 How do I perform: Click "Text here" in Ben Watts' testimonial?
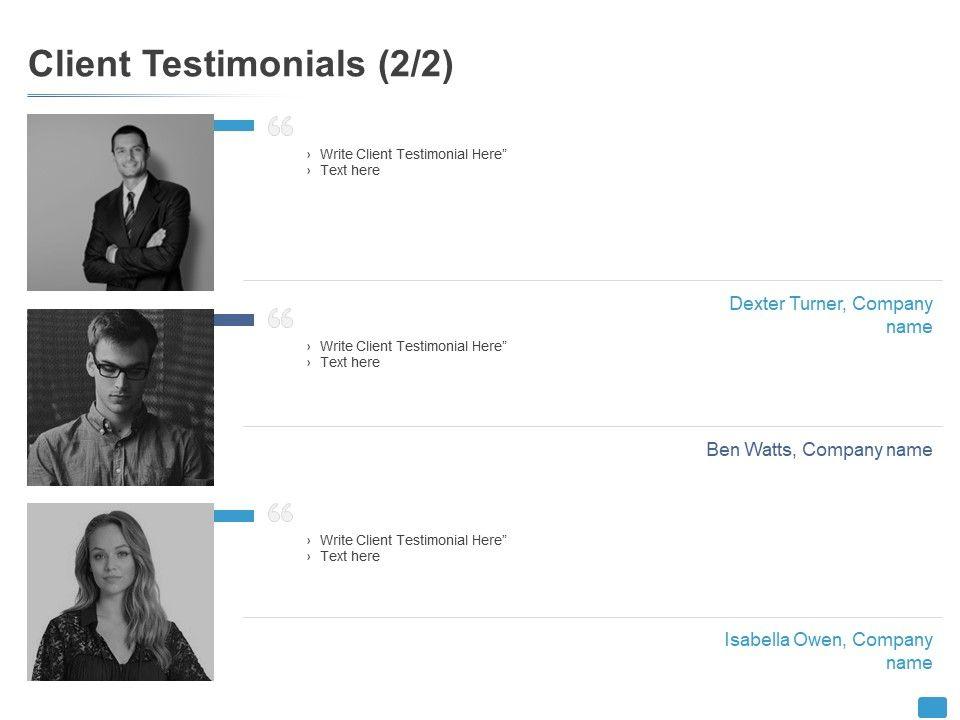click(x=350, y=362)
